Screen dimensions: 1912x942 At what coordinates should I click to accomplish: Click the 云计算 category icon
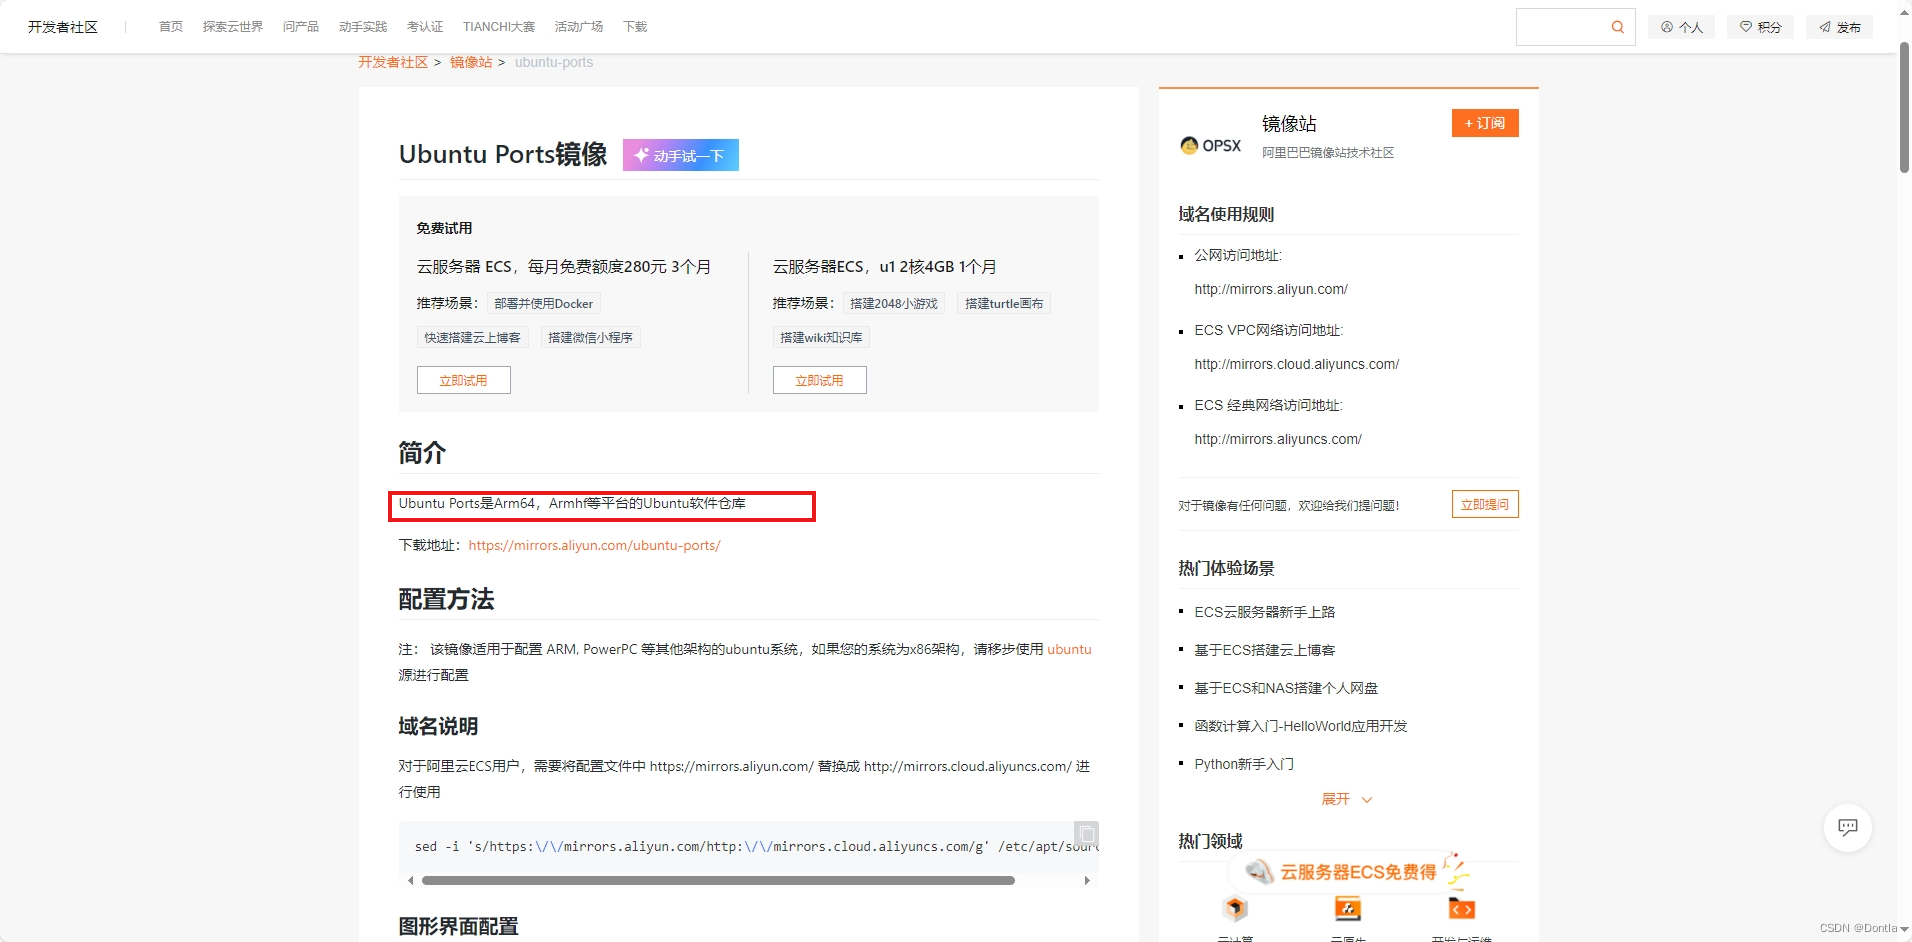[1234, 908]
